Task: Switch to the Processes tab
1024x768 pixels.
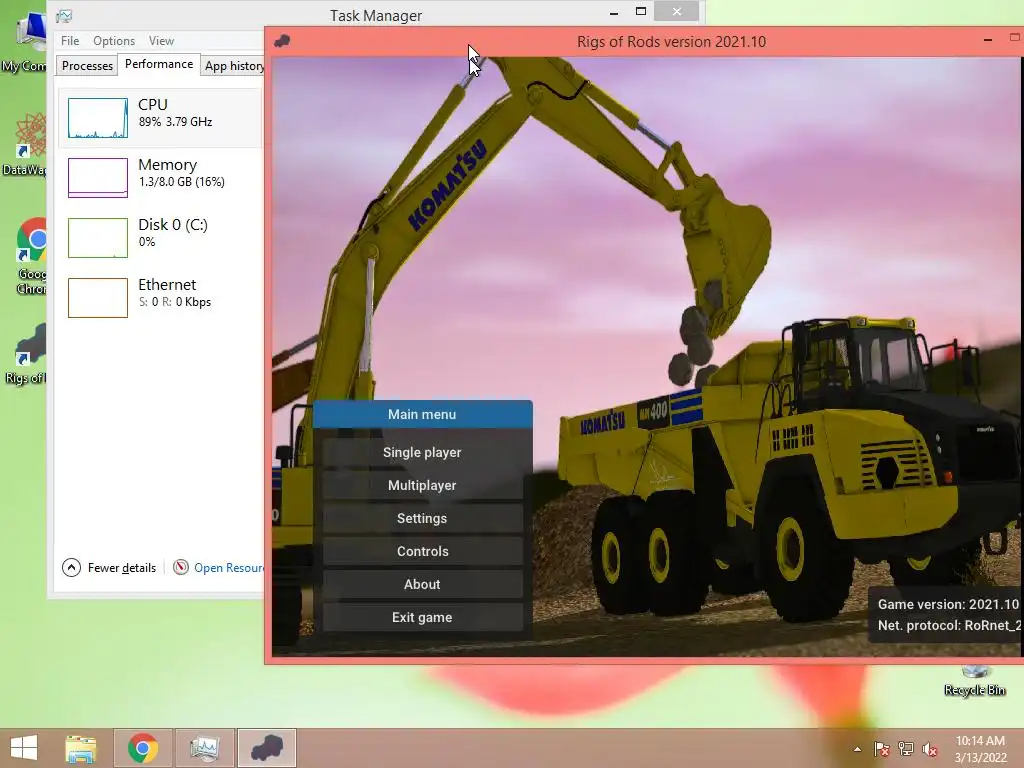Action: coord(88,66)
